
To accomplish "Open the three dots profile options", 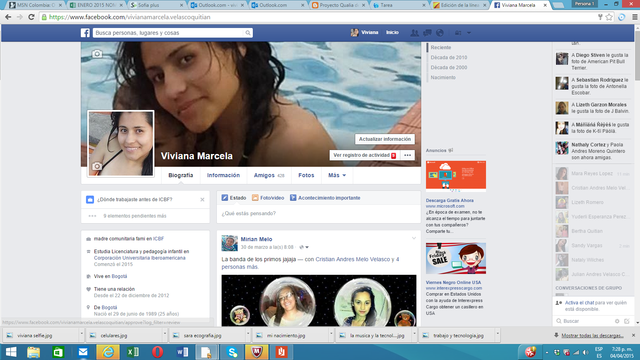I will [407, 155].
